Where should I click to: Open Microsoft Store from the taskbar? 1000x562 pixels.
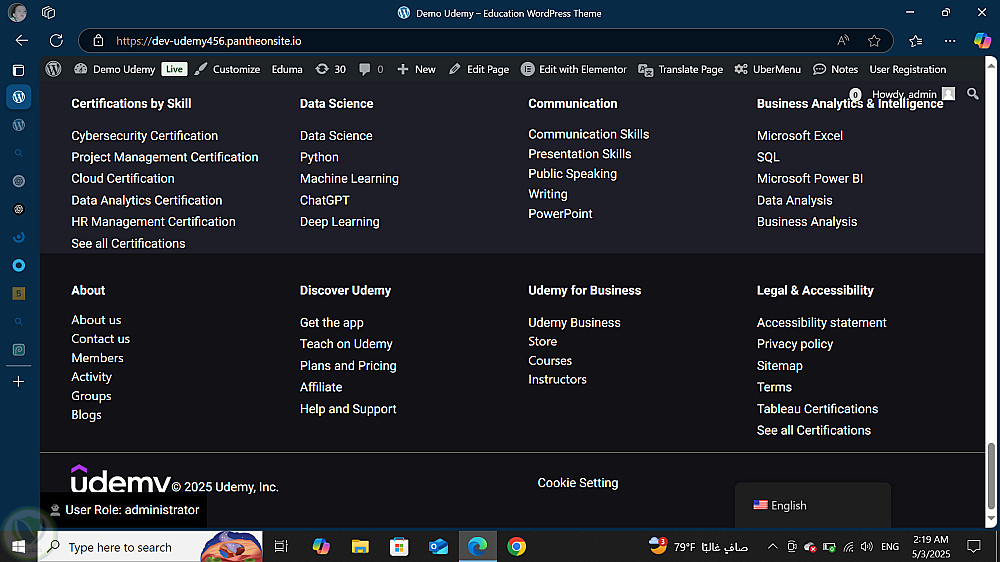(399, 547)
